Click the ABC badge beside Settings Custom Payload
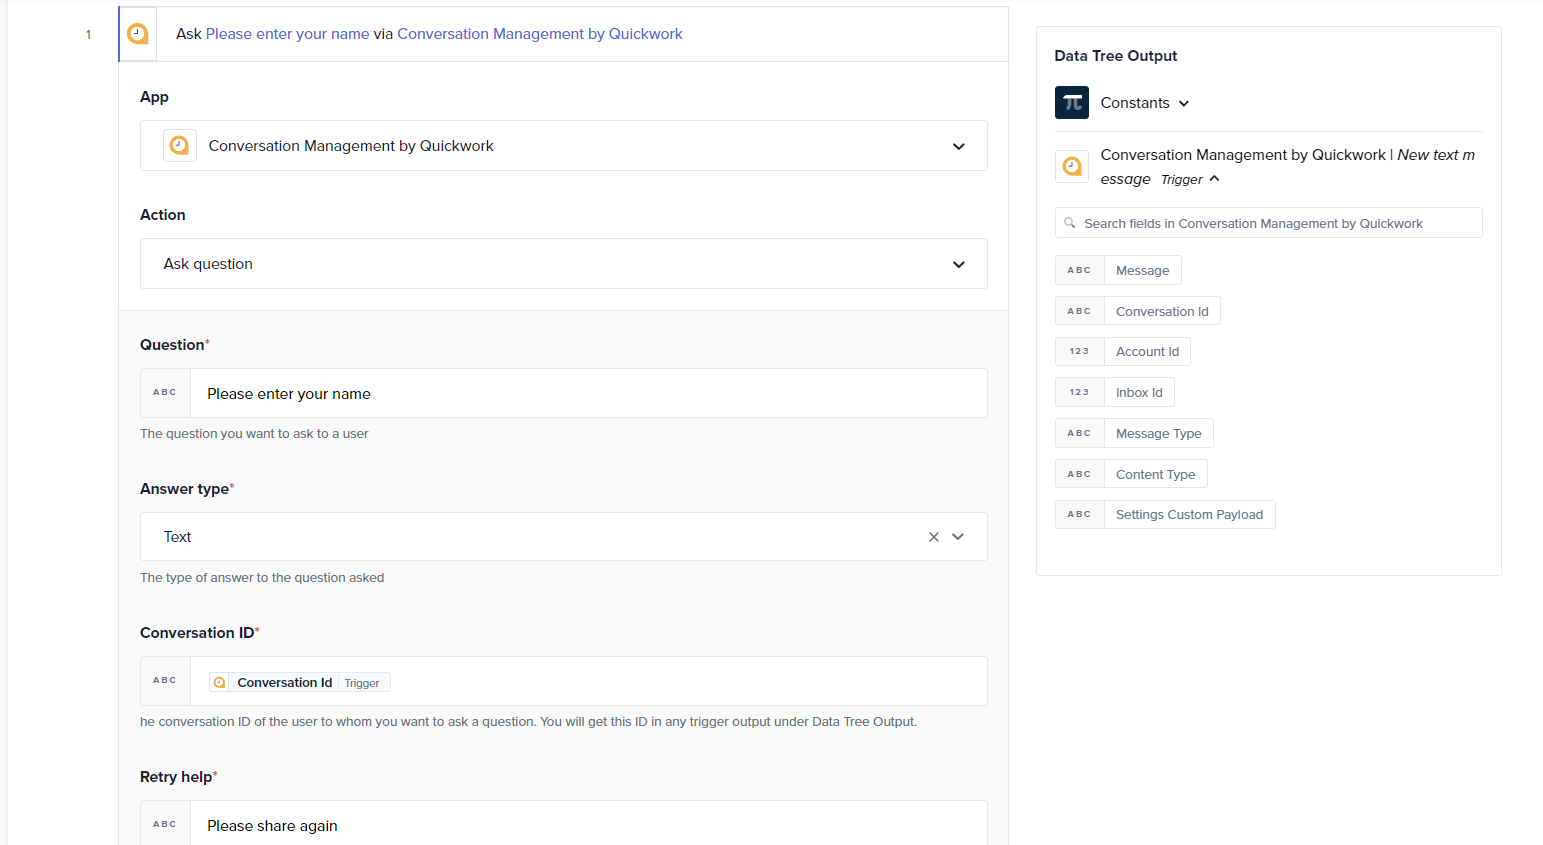This screenshot has width=1543, height=845. click(x=1080, y=514)
